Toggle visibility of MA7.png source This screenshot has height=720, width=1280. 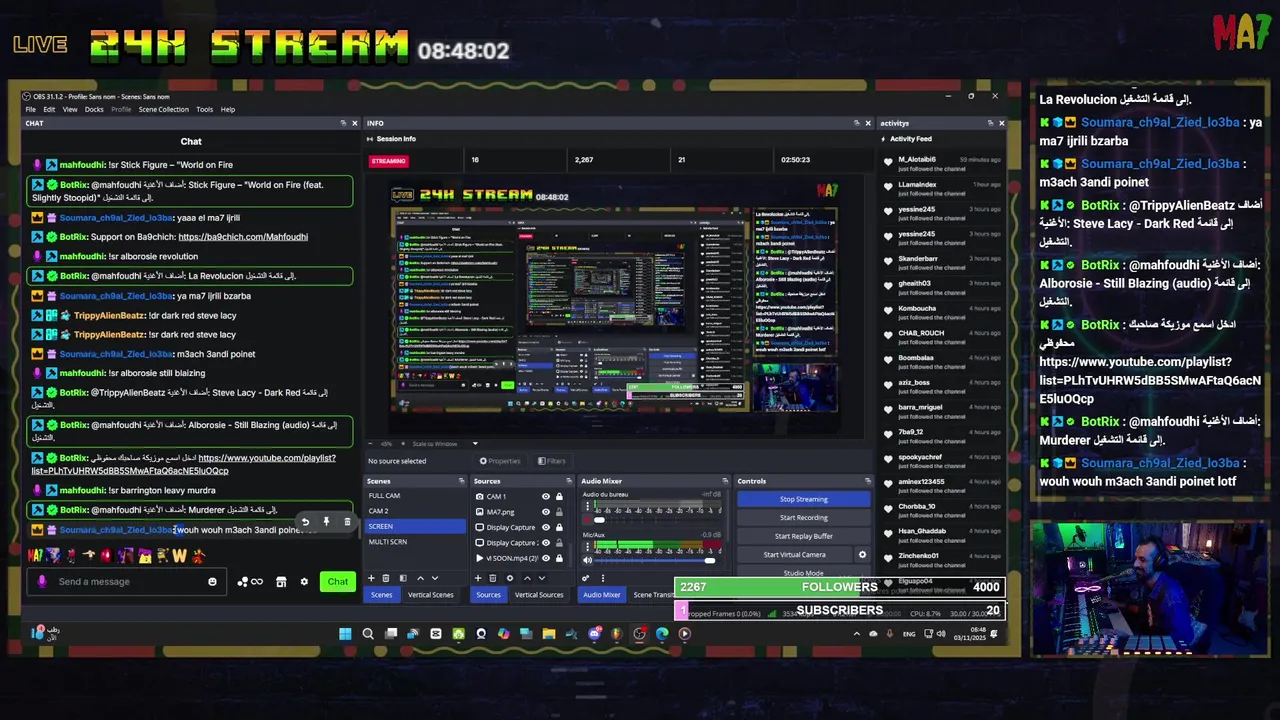click(x=546, y=512)
